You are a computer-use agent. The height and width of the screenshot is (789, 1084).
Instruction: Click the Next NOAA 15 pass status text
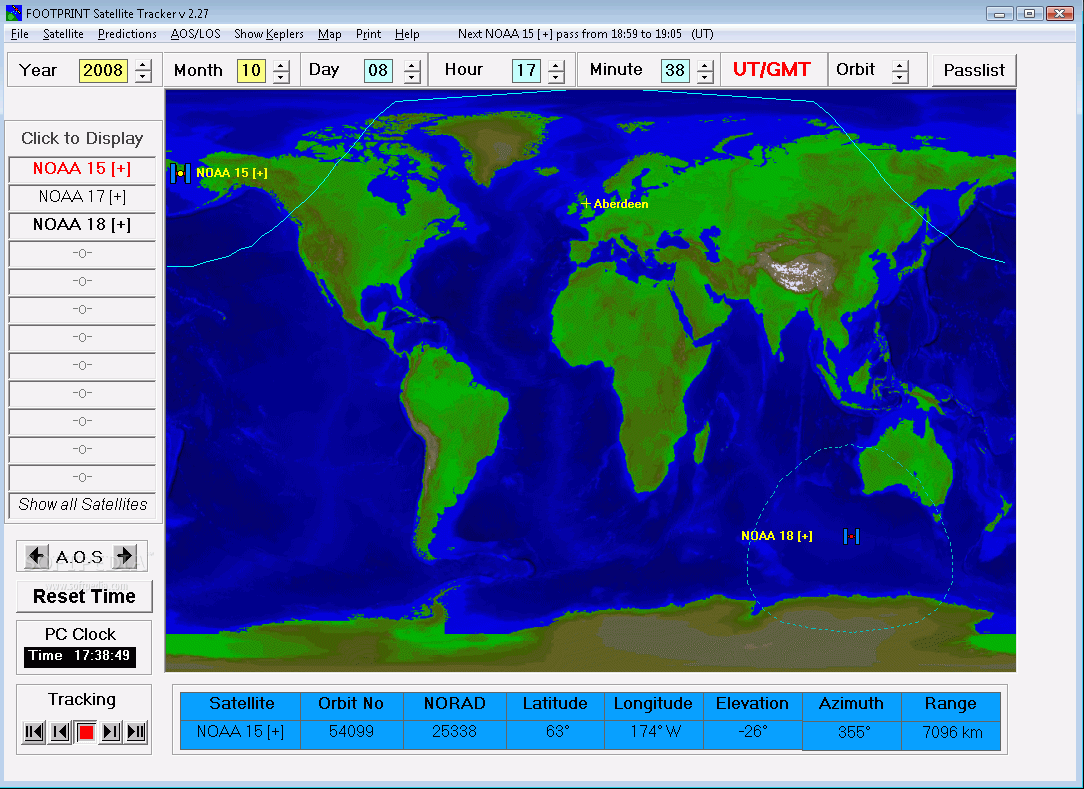[586, 34]
